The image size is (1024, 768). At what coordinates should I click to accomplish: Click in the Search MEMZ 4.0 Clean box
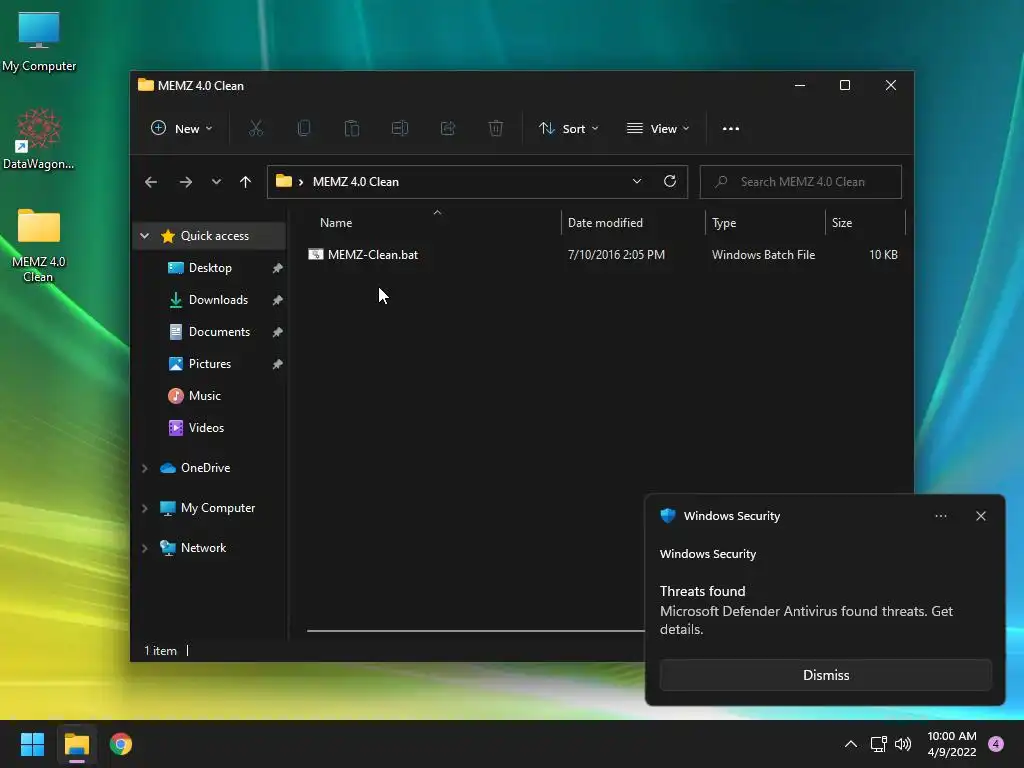[801, 182]
